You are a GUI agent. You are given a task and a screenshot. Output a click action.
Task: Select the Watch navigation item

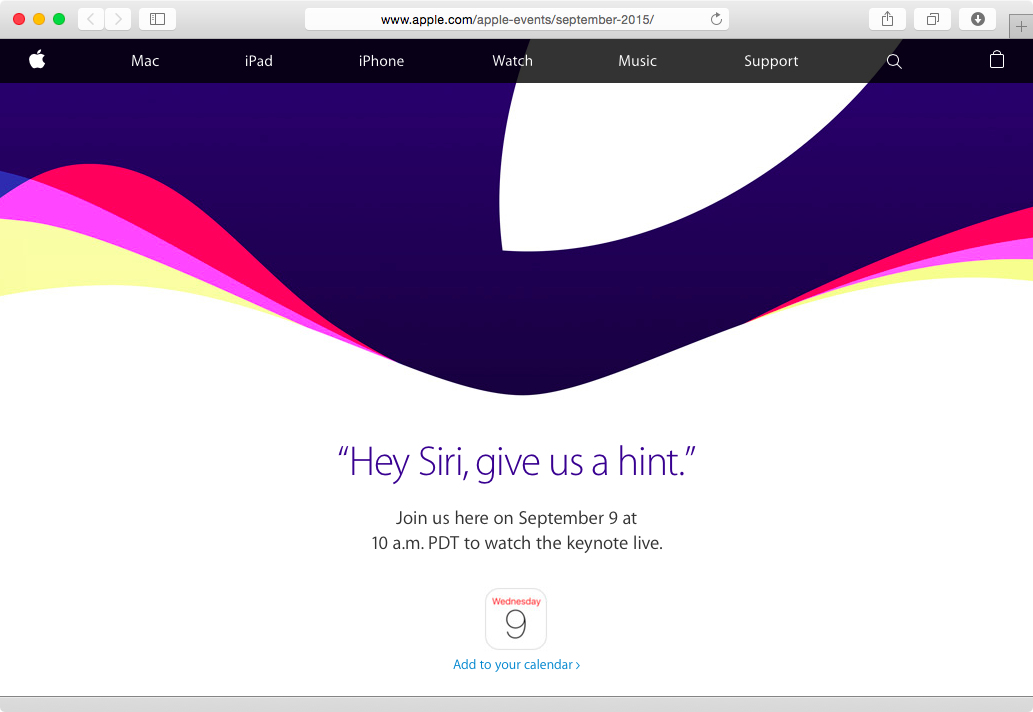[x=513, y=61]
